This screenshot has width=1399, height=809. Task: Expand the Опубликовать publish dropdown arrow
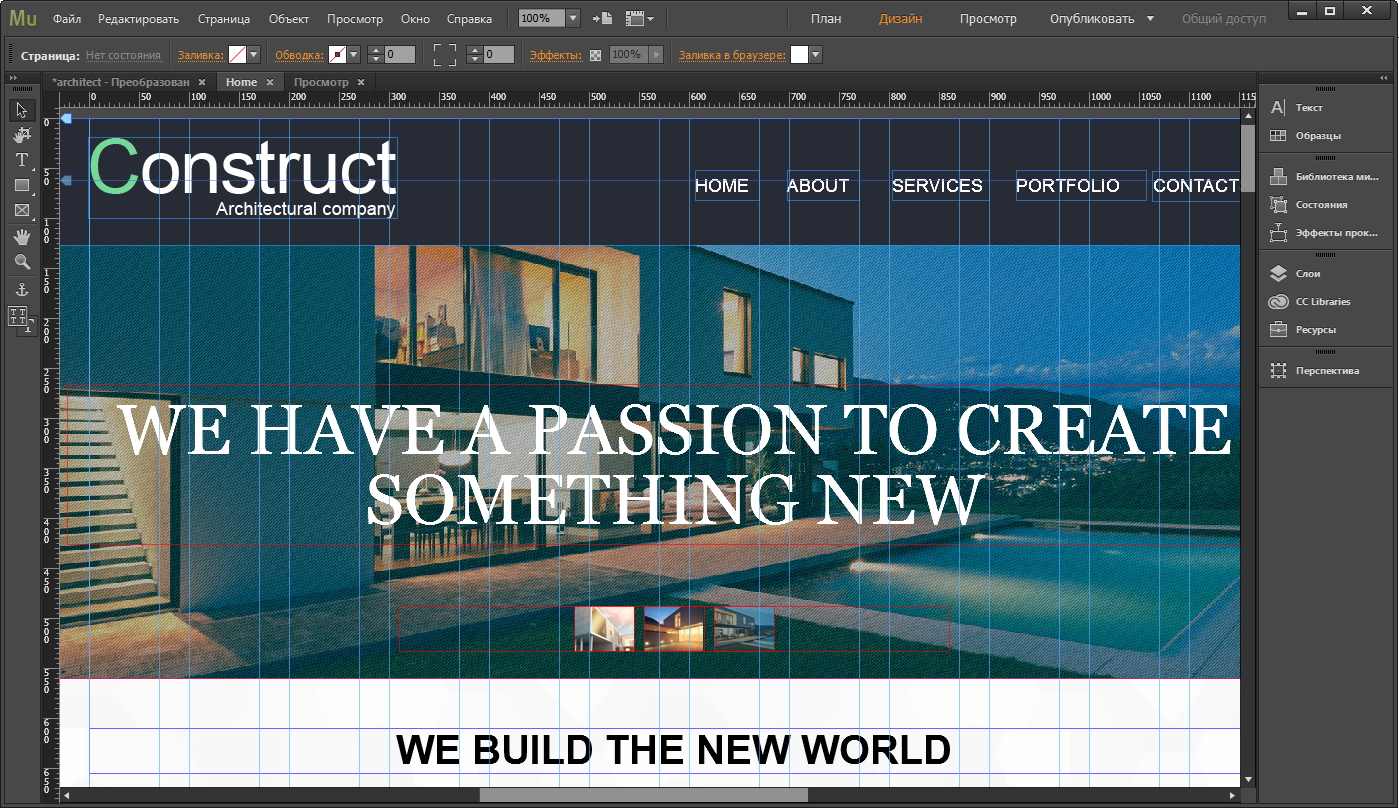pos(1150,19)
